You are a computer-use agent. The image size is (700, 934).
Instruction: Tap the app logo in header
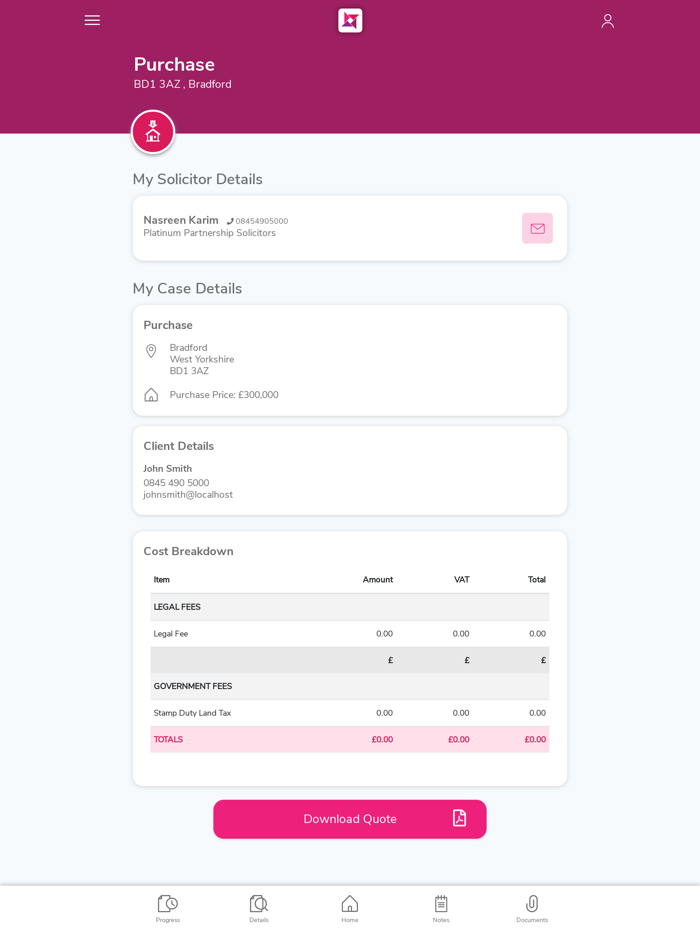[350, 21]
